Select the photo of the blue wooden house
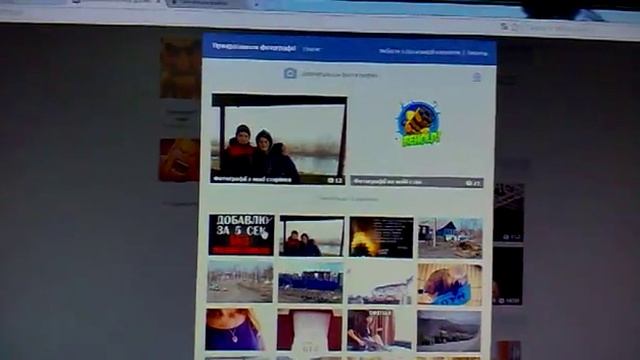The image size is (640, 360). [x=450, y=238]
